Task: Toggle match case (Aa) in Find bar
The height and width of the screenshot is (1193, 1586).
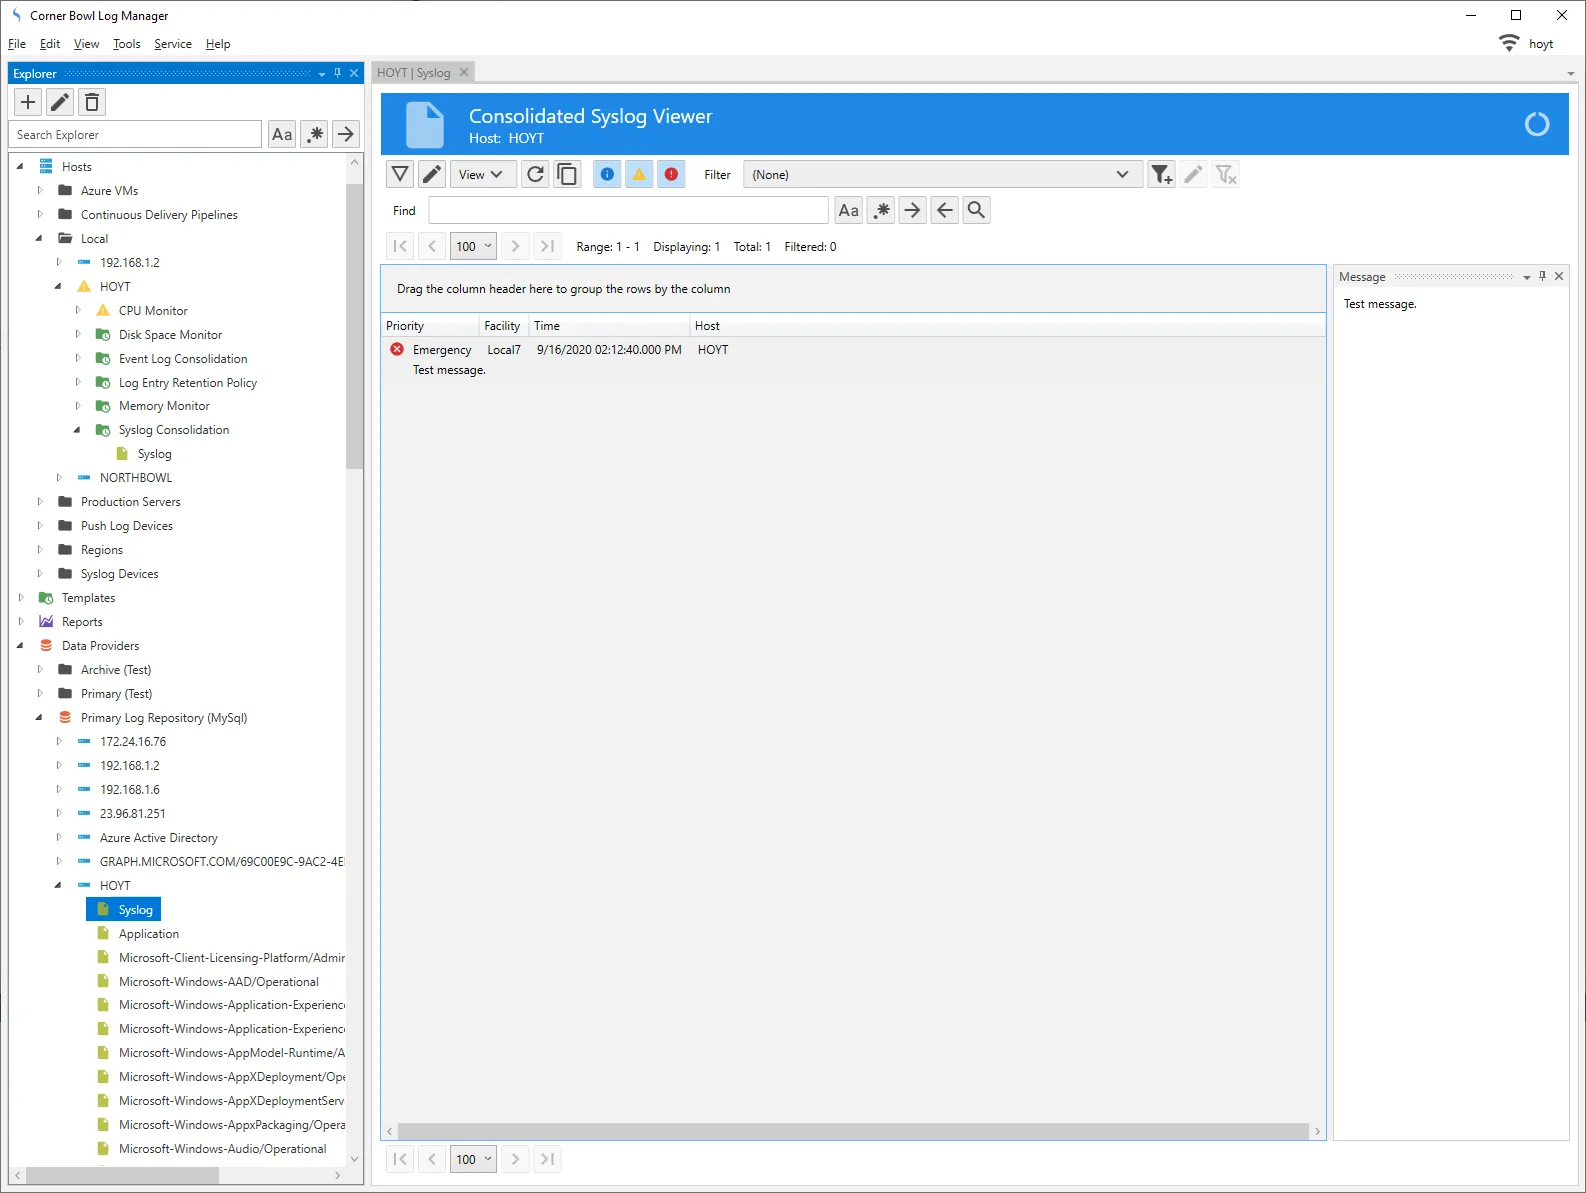Action: click(848, 210)
